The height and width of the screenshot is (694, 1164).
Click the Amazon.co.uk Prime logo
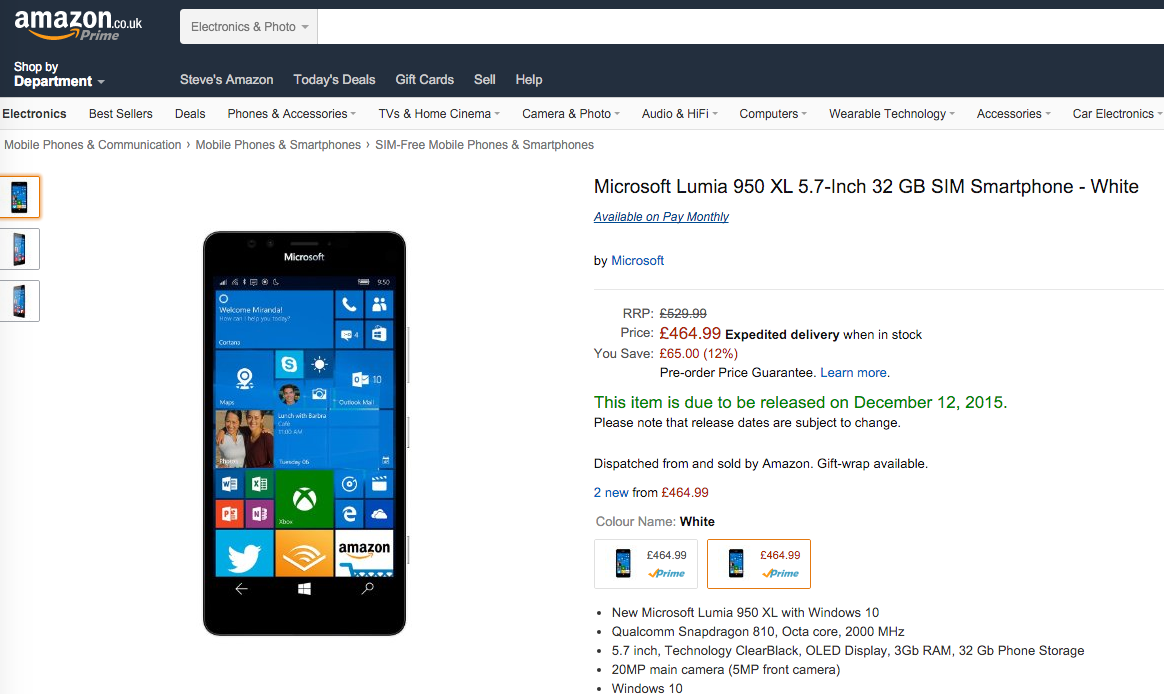pyautogui.click(x=78, y=25)
